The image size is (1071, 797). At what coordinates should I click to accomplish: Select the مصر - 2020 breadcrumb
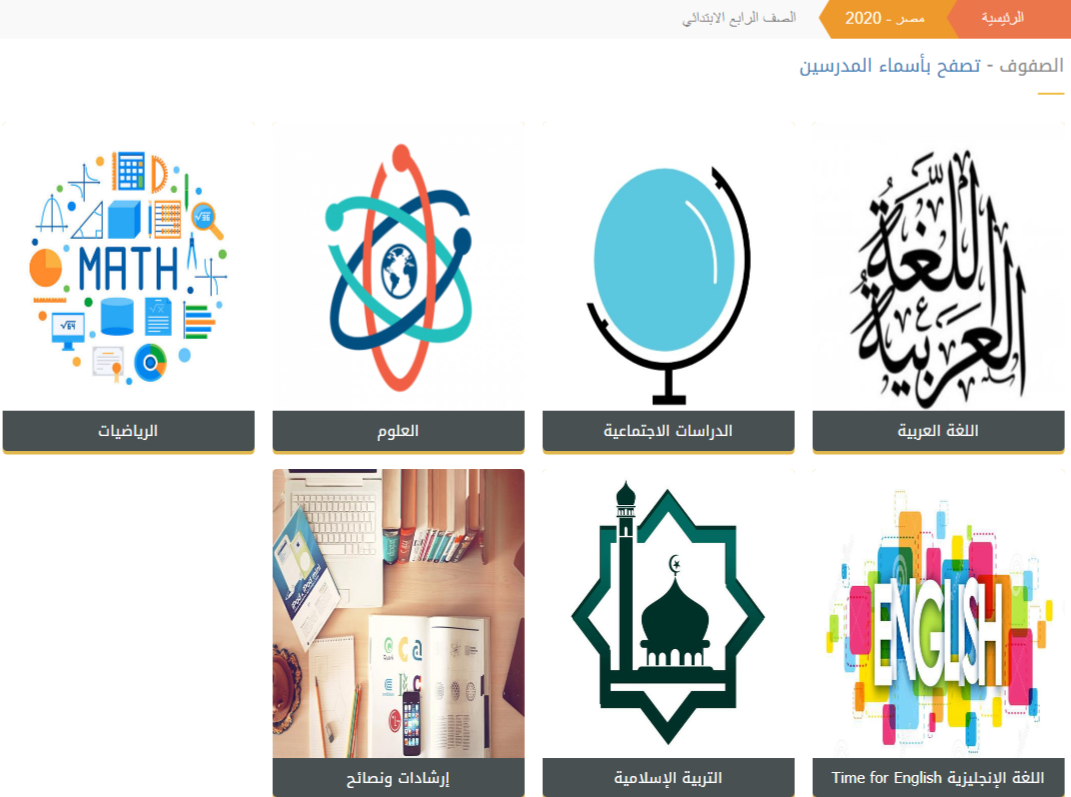point(885,18)
